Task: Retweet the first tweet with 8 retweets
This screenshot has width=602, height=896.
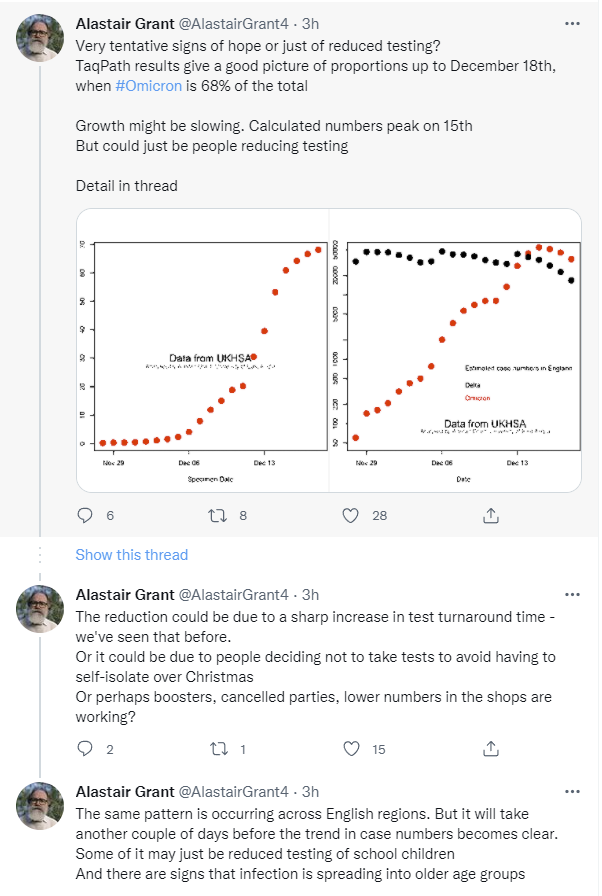Action: (x=217, y=516)
